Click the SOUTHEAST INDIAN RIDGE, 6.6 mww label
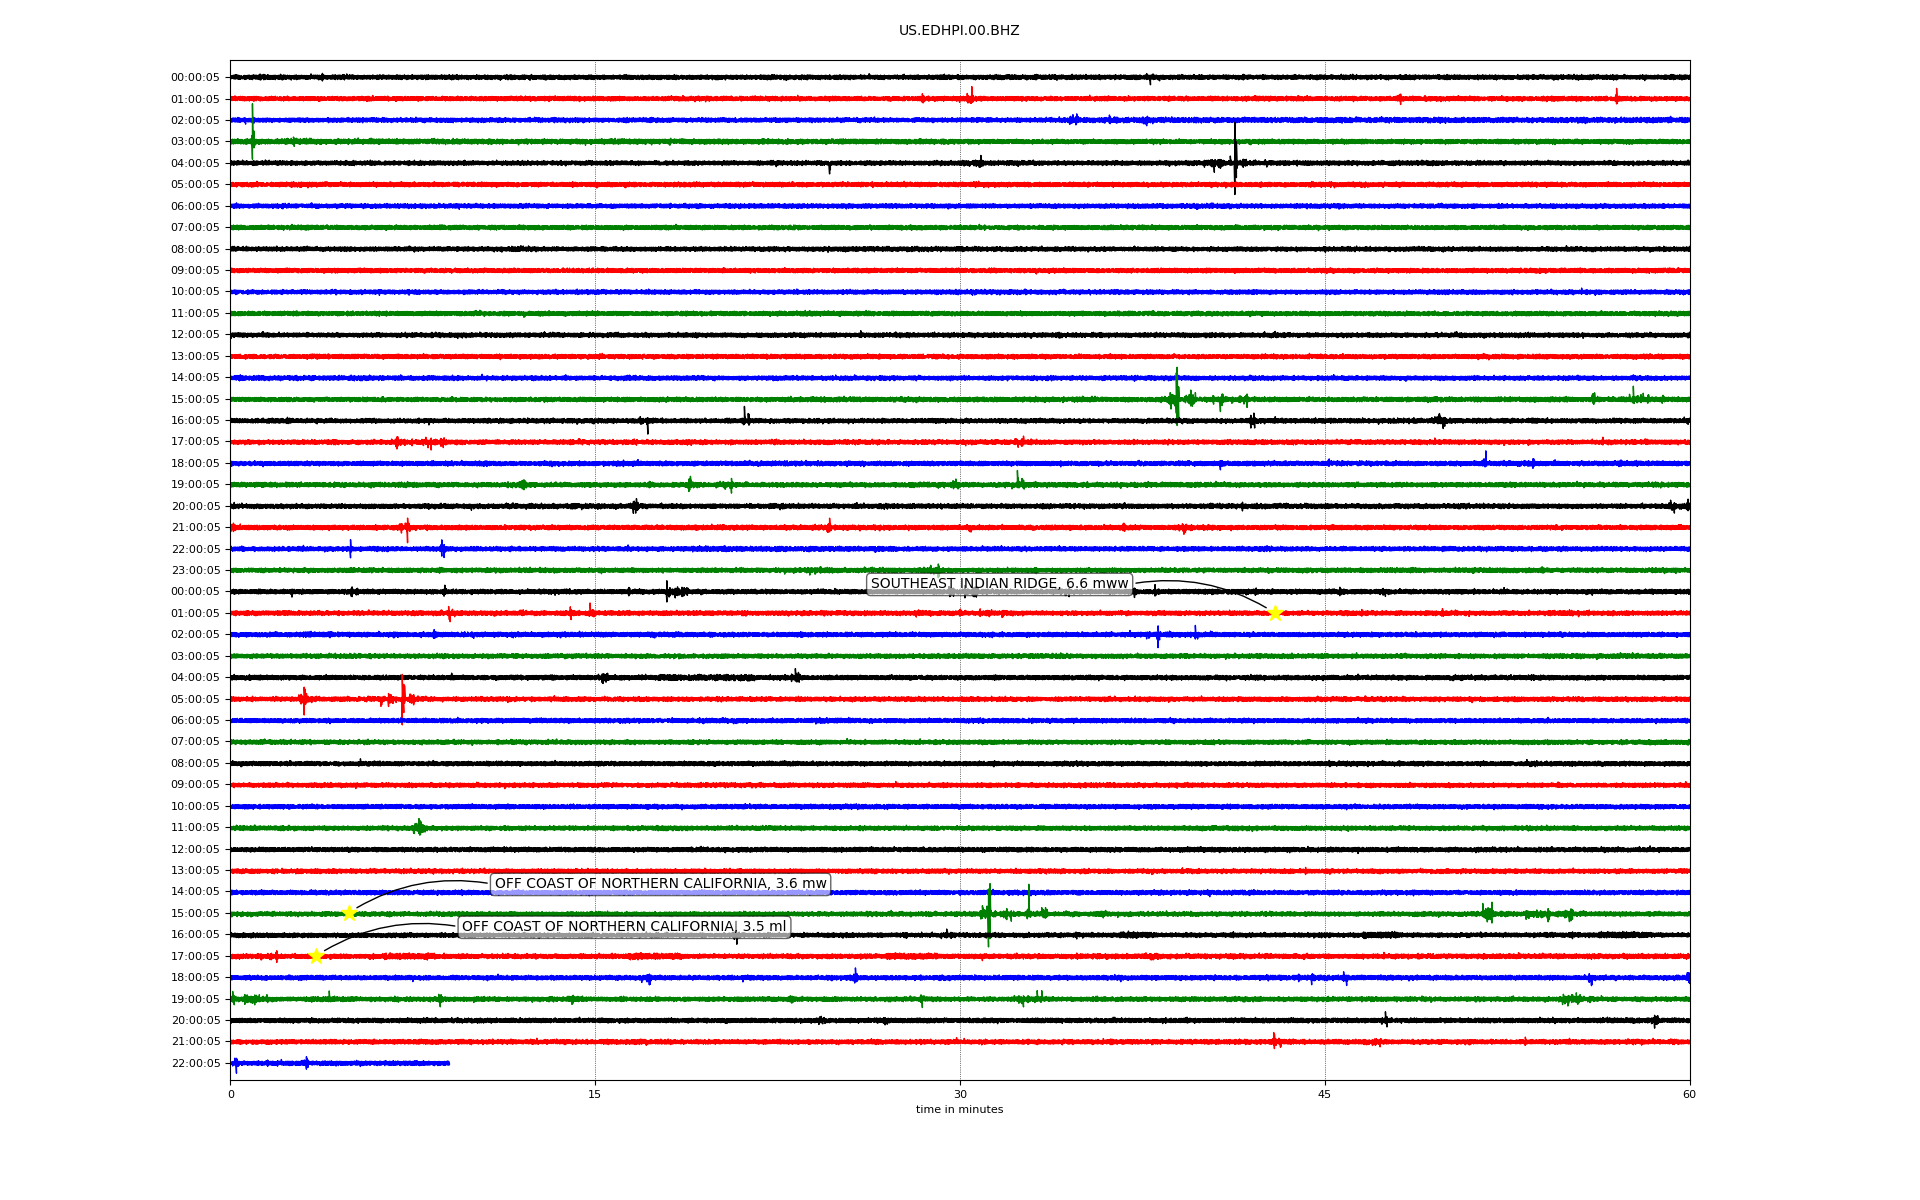Image resolution: width=1920 pixels, height=1200 pixels. click(999, 584)
